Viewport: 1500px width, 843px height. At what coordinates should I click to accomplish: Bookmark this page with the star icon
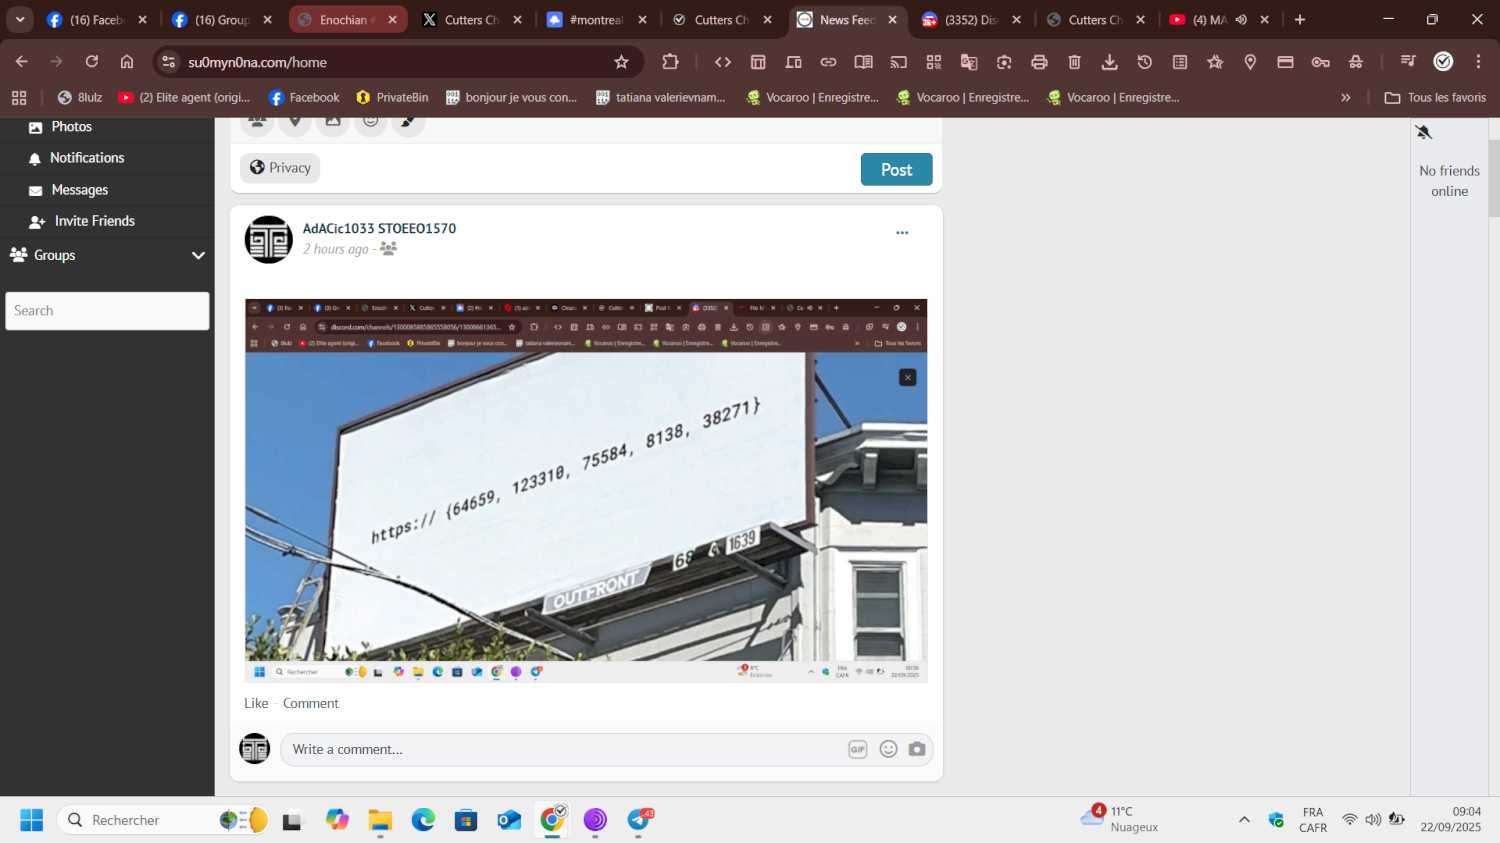[621, 62]
